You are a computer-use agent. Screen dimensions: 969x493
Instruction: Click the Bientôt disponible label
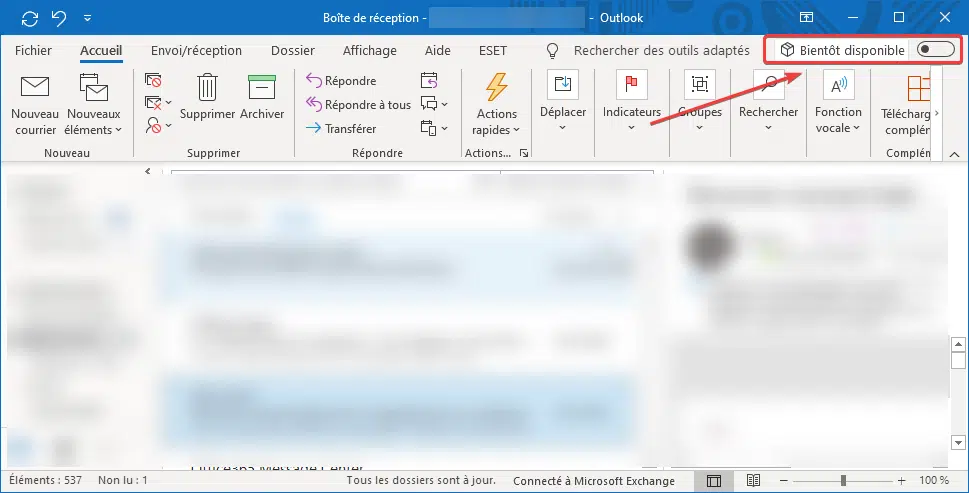[852, 51]
